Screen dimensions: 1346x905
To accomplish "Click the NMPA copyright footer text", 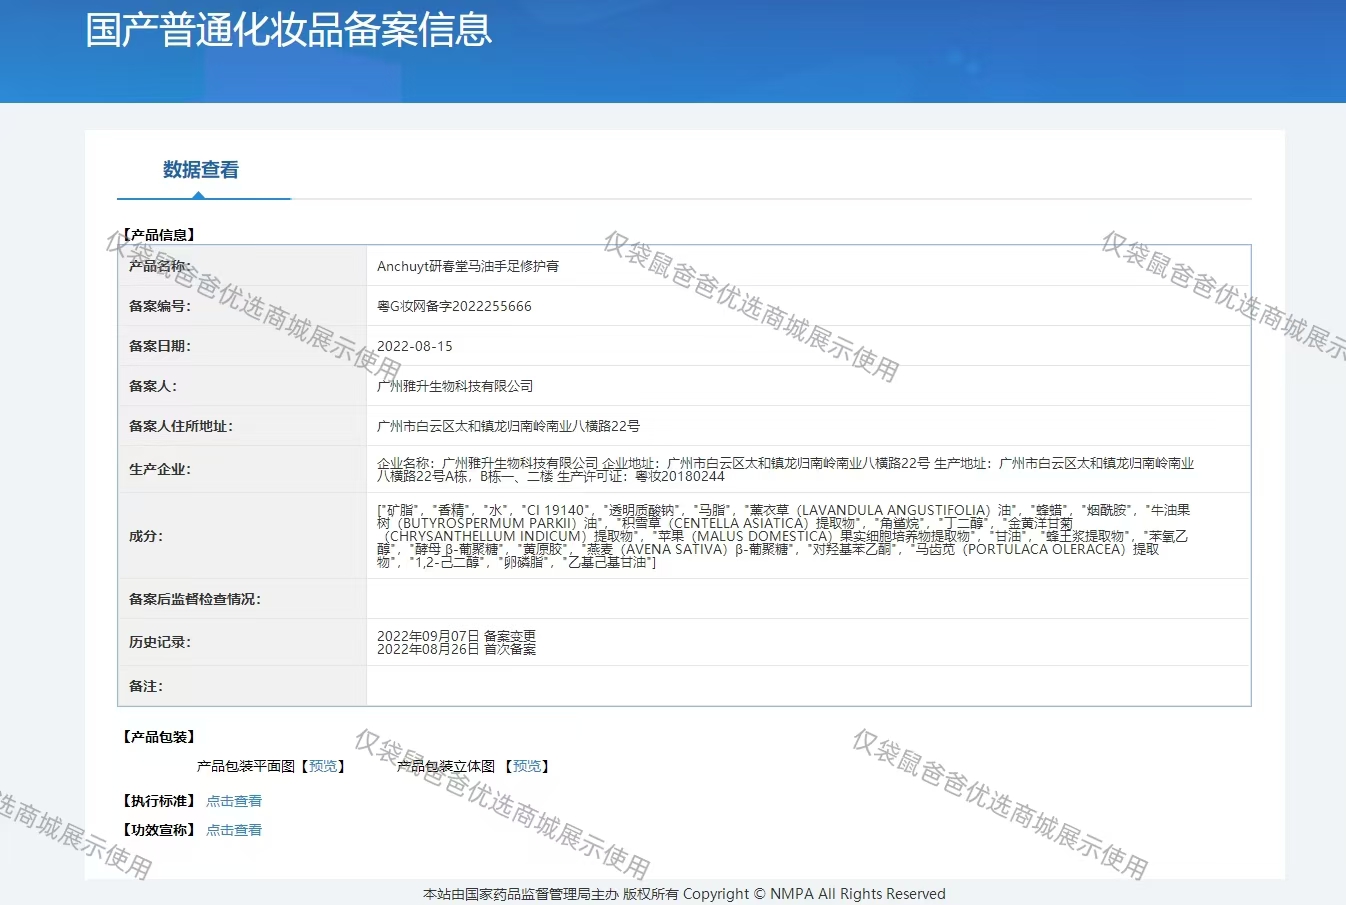I will coord(684,894).
